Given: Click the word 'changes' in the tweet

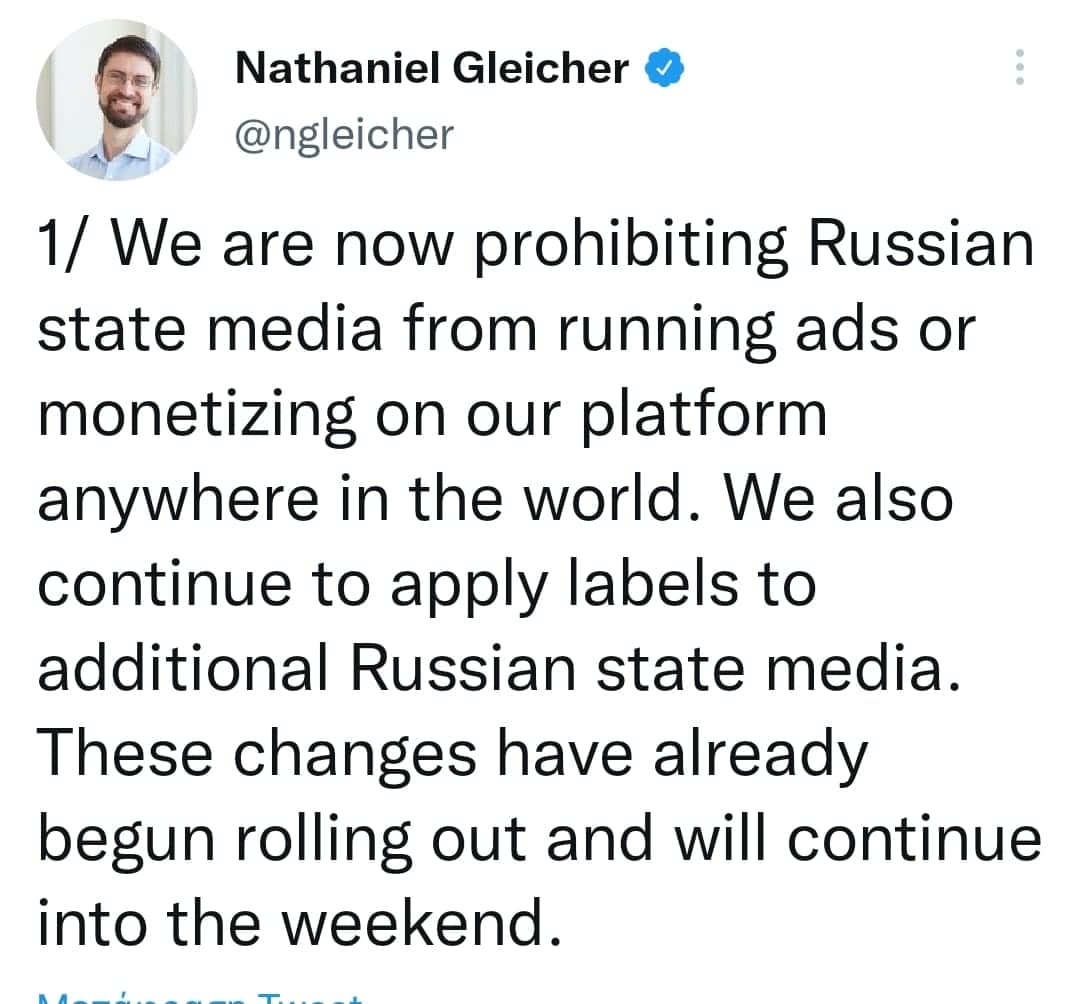Looking at the screenshot, I should pyautogui.click(x=355, y=755).
